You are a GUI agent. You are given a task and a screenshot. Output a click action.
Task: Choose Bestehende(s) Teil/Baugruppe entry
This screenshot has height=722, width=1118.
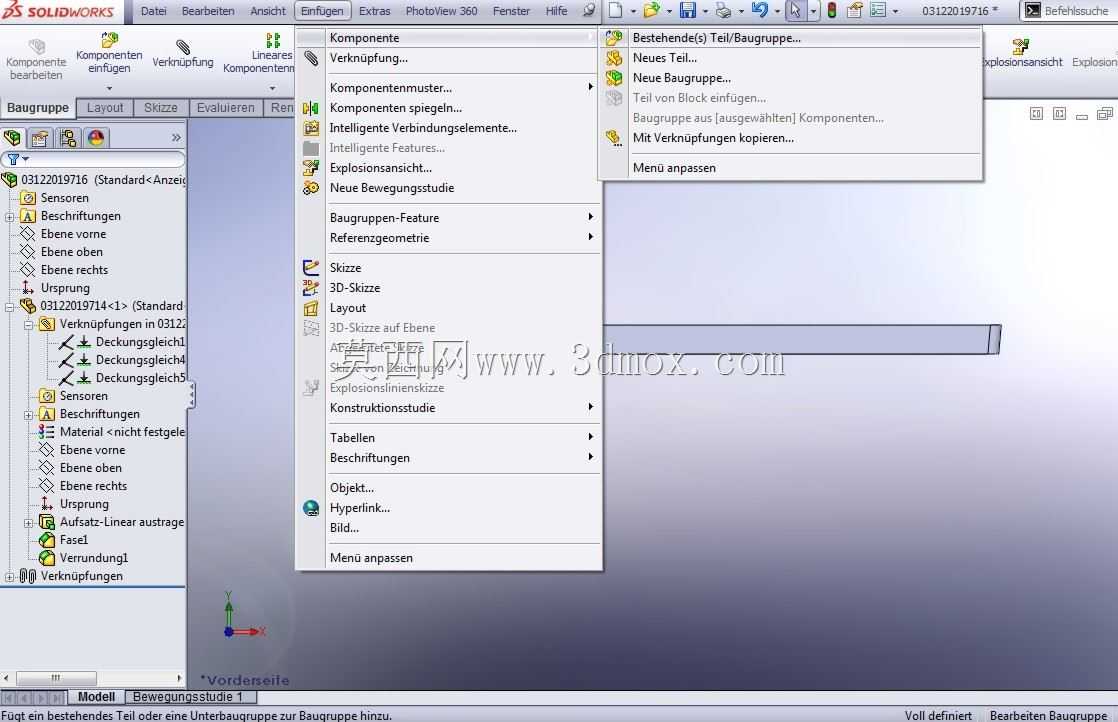(x=791, y=38)
